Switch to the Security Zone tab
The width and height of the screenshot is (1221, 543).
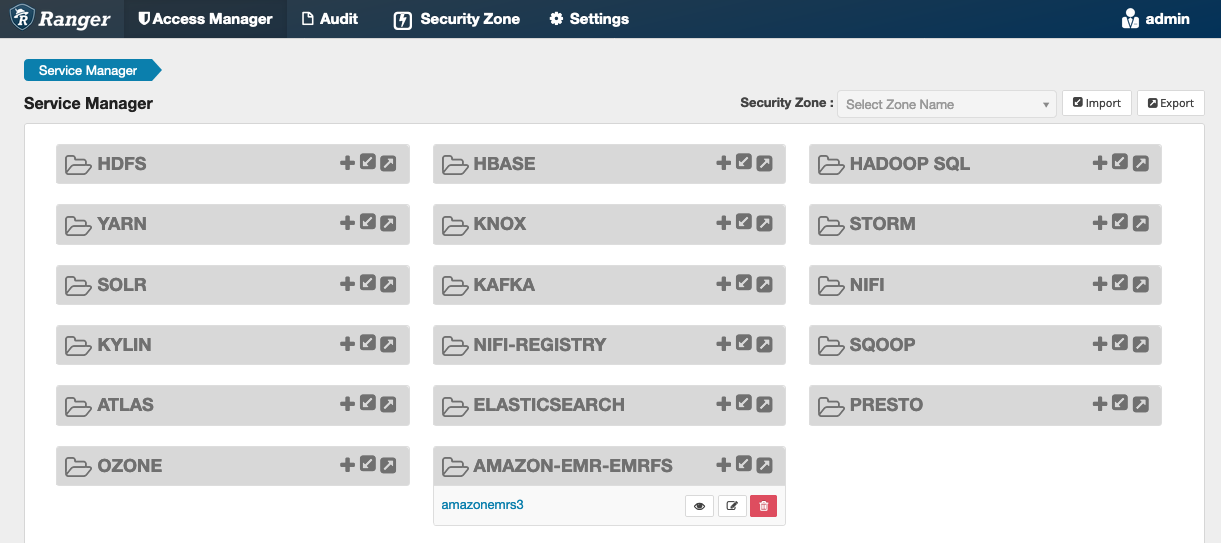pyautogui.click(x=457, y=19)
